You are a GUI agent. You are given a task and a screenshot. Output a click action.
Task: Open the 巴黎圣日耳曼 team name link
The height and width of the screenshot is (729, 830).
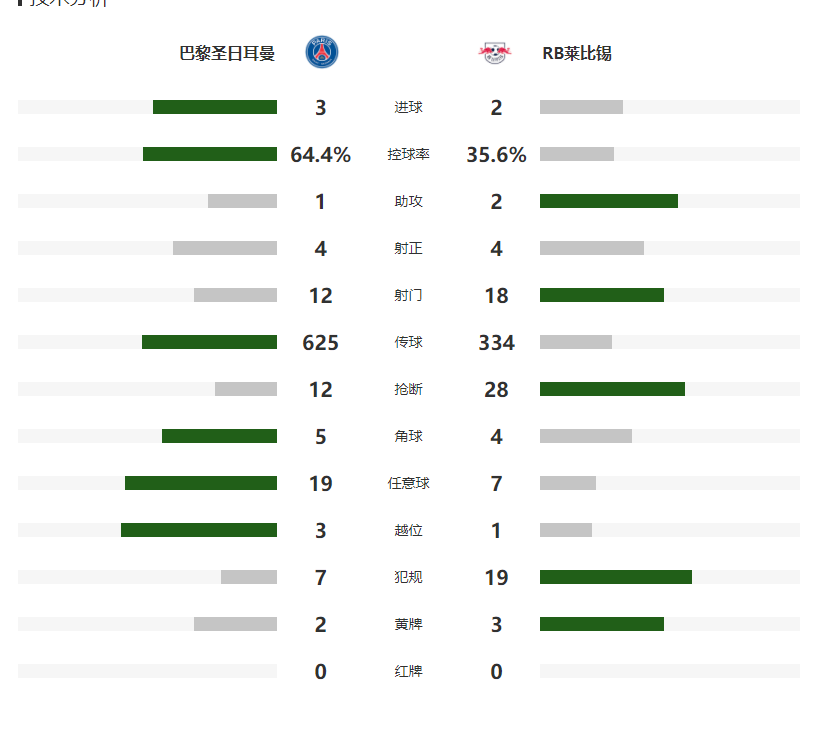227,53
